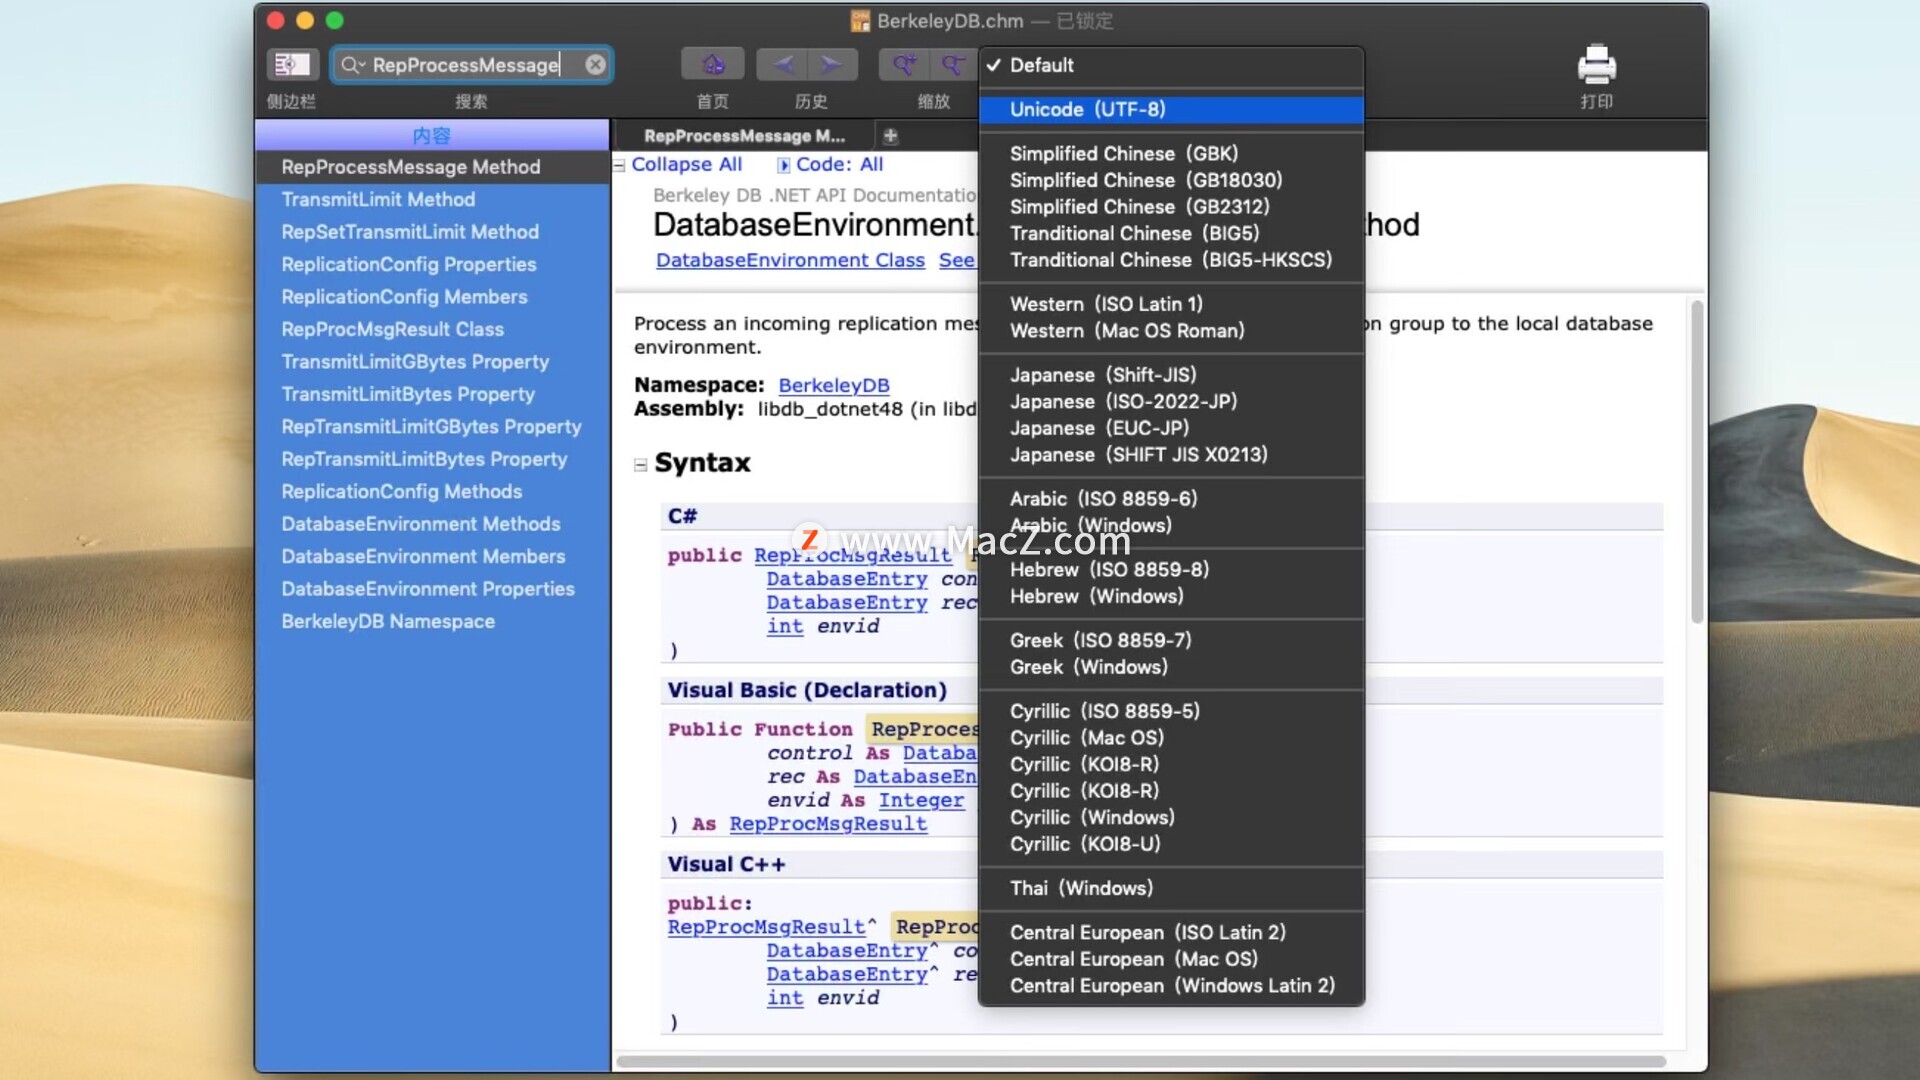Pick Japanese (Shift-JIS) encoding

(x=1171, y=375)
